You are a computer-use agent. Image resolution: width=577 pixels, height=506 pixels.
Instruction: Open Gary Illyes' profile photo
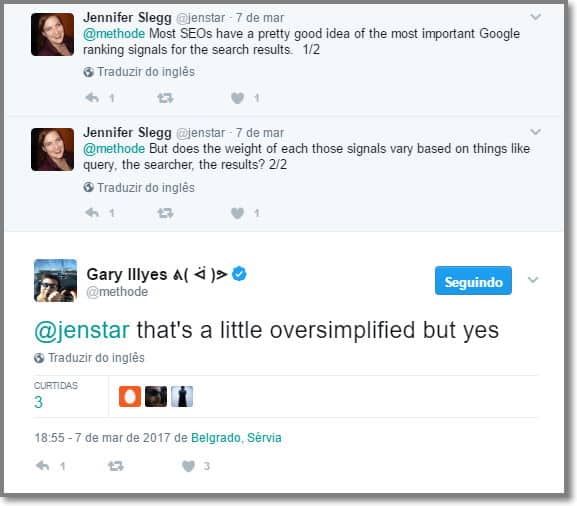56,281
